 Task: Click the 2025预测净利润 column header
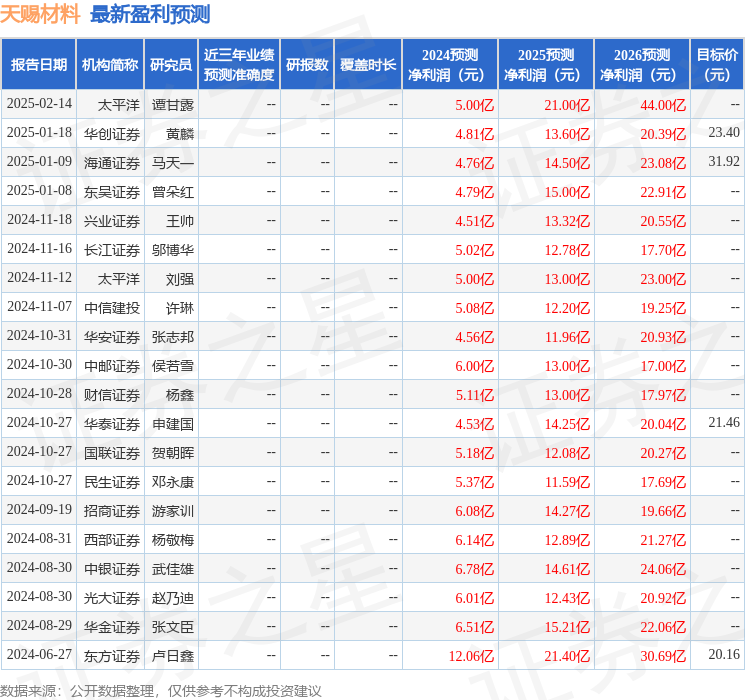point(545,65)
